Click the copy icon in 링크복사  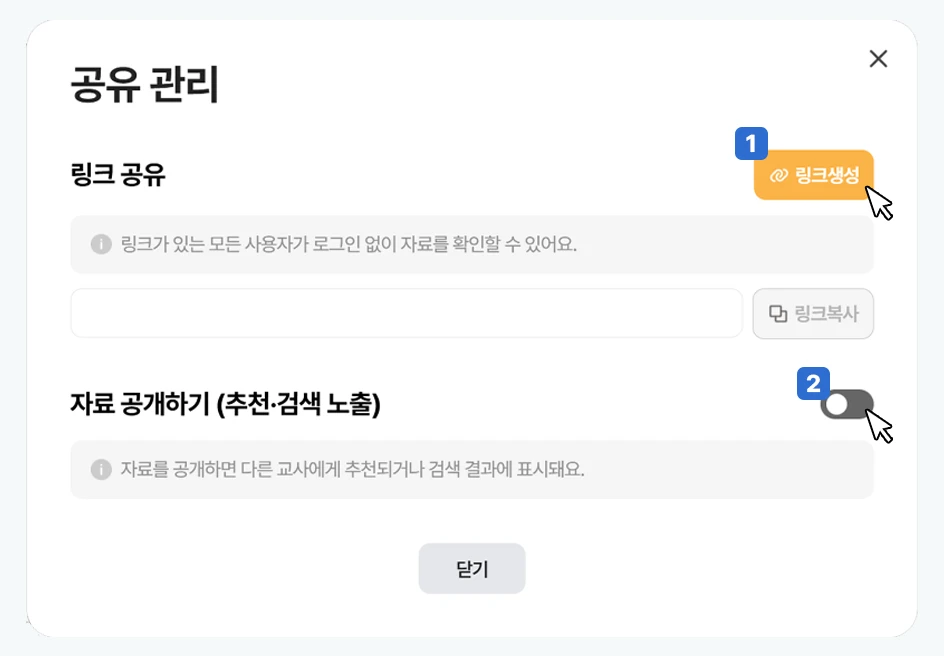coord(778,314)
